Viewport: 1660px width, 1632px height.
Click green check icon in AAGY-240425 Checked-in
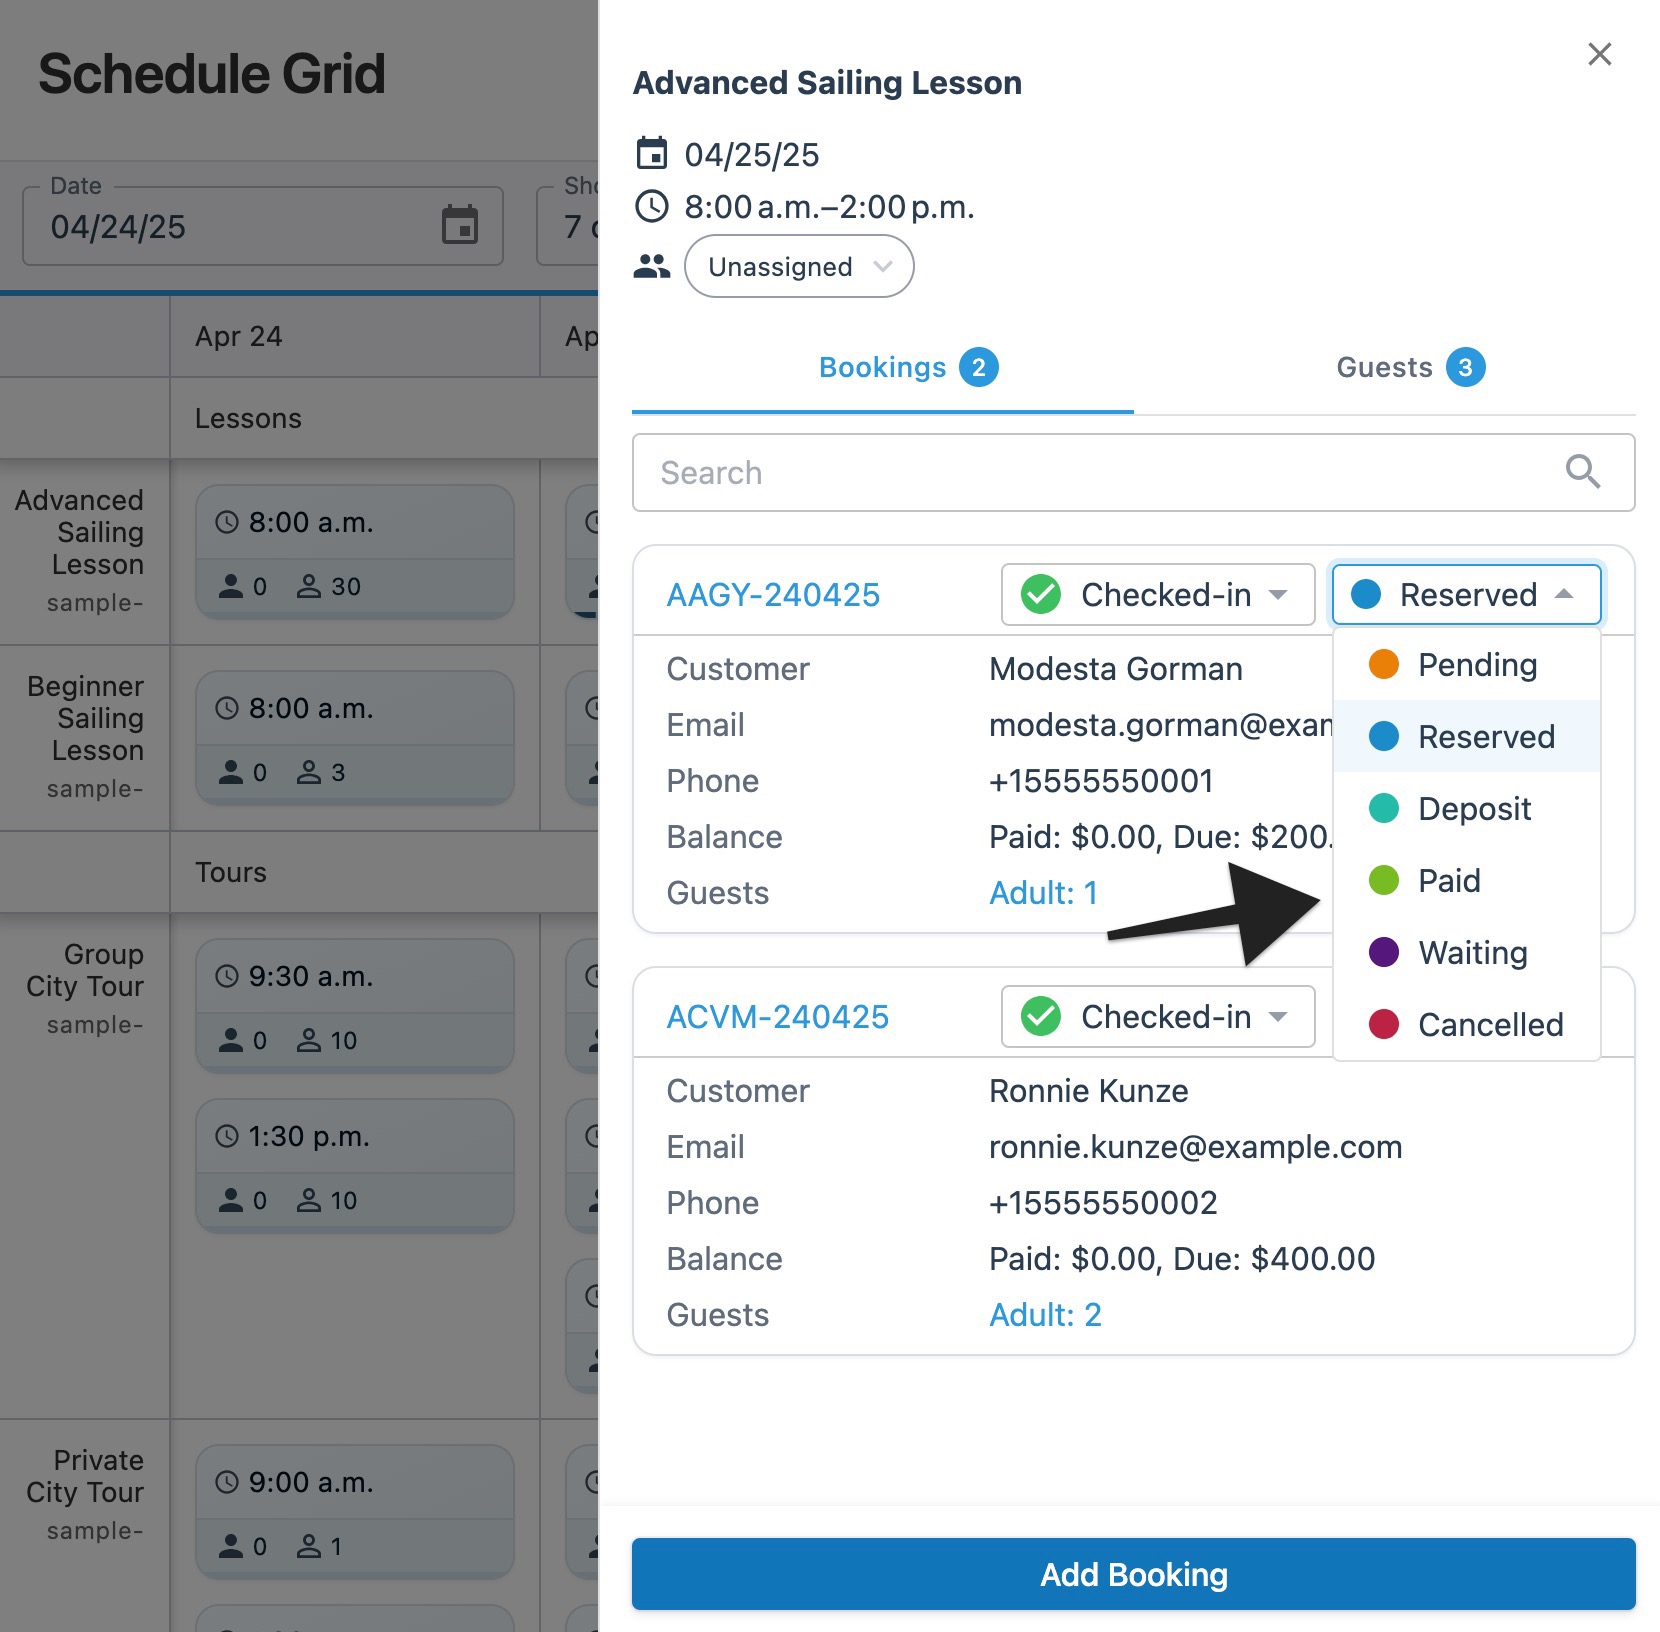coord(1041,594)
